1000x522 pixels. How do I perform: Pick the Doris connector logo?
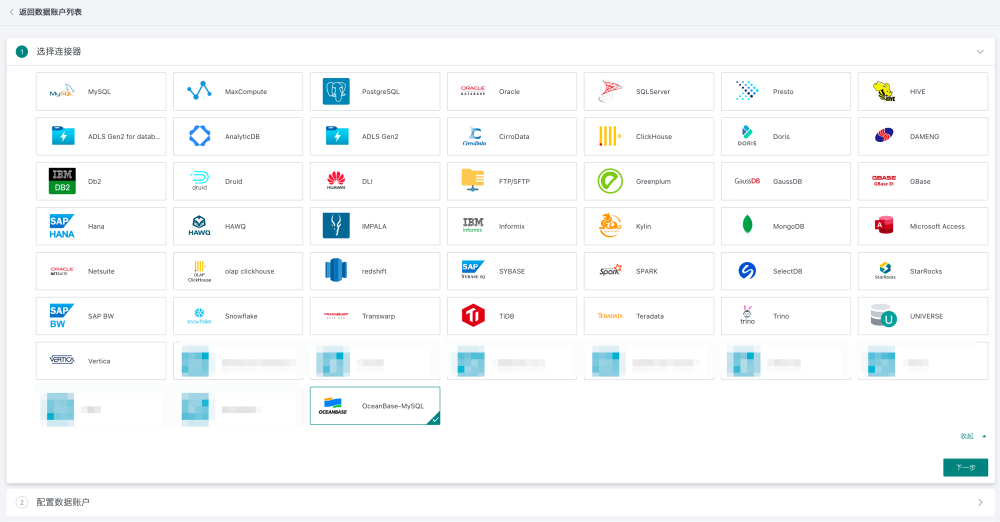(747, 136)
